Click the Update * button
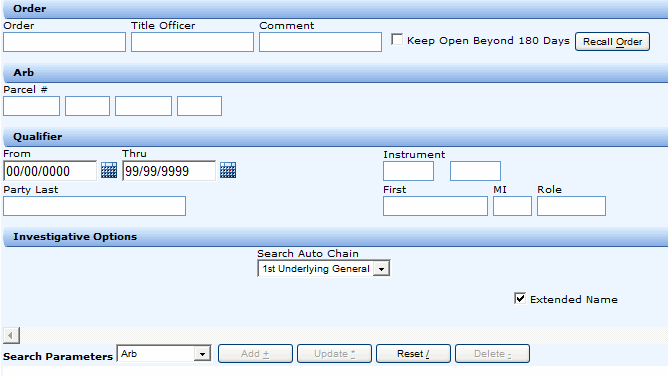Viewport: 668px width, 376px height. [x=334, y=354]
